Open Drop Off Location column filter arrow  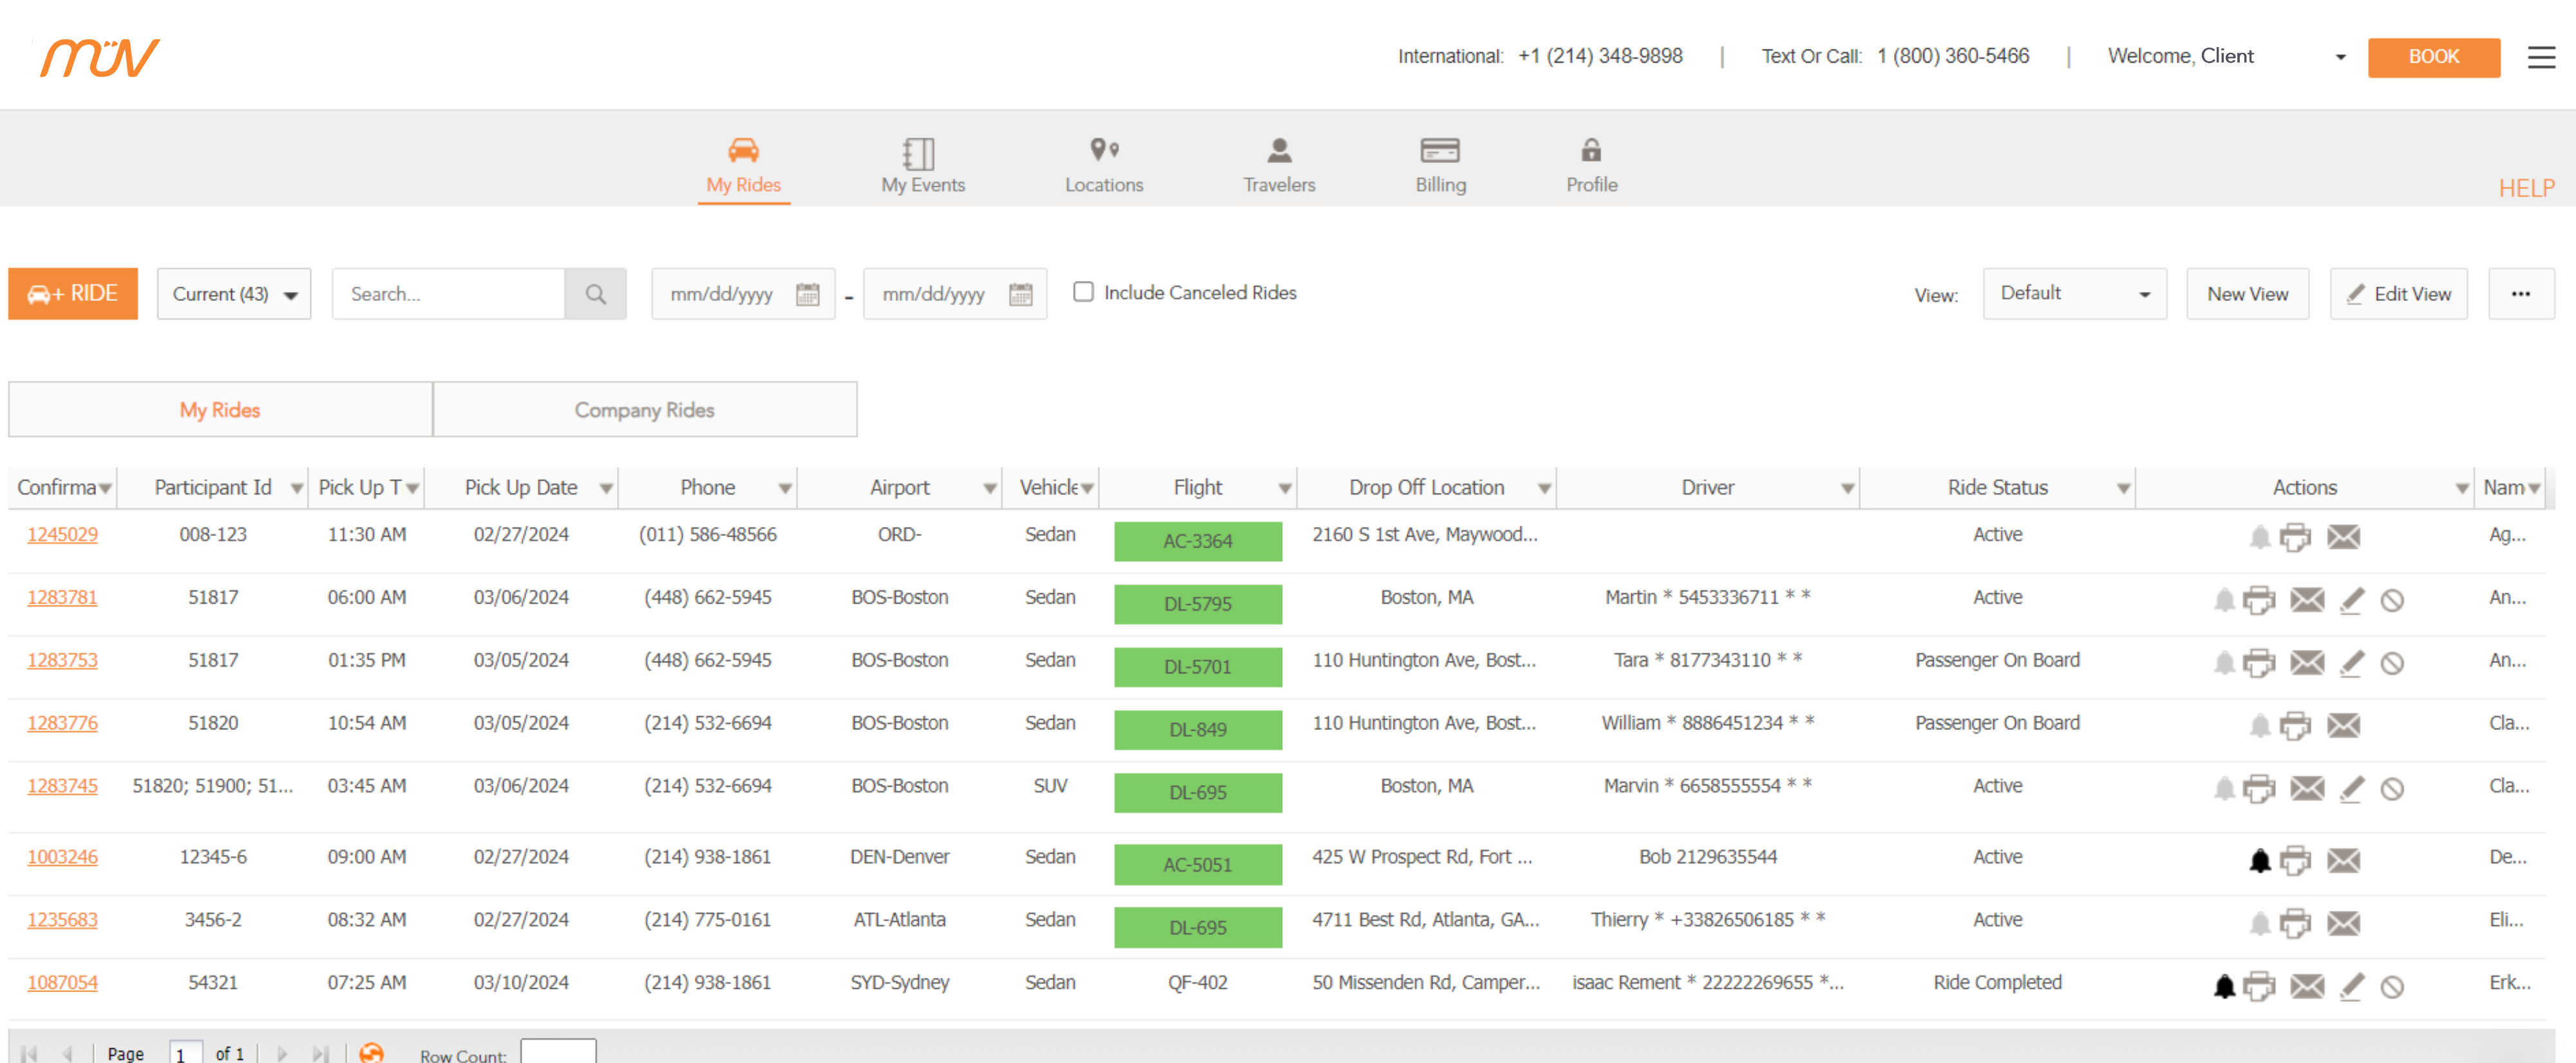click(1544, 488)
